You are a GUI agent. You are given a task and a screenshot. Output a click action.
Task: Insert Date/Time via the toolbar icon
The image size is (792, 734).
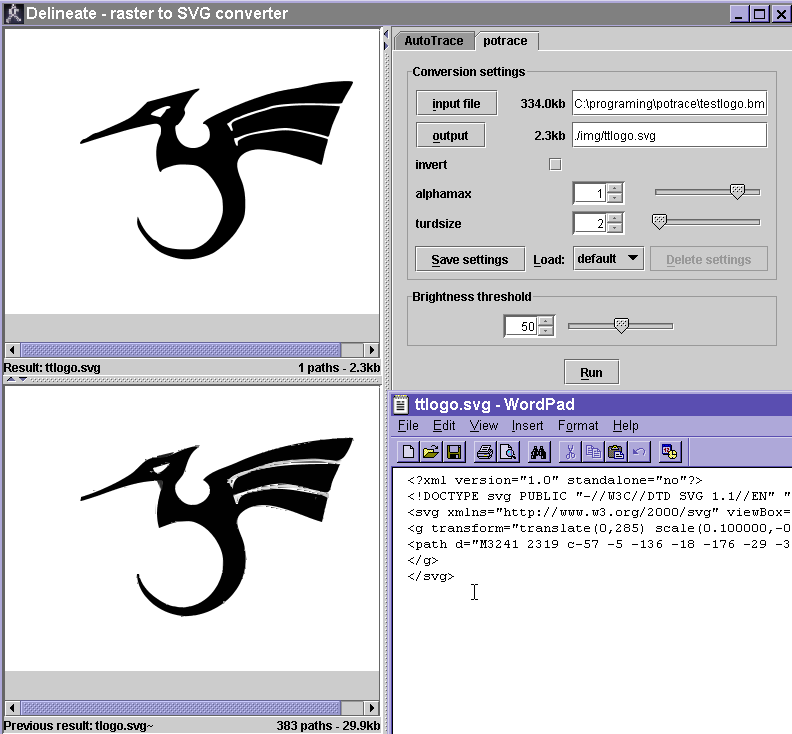(x=670, y=452)
